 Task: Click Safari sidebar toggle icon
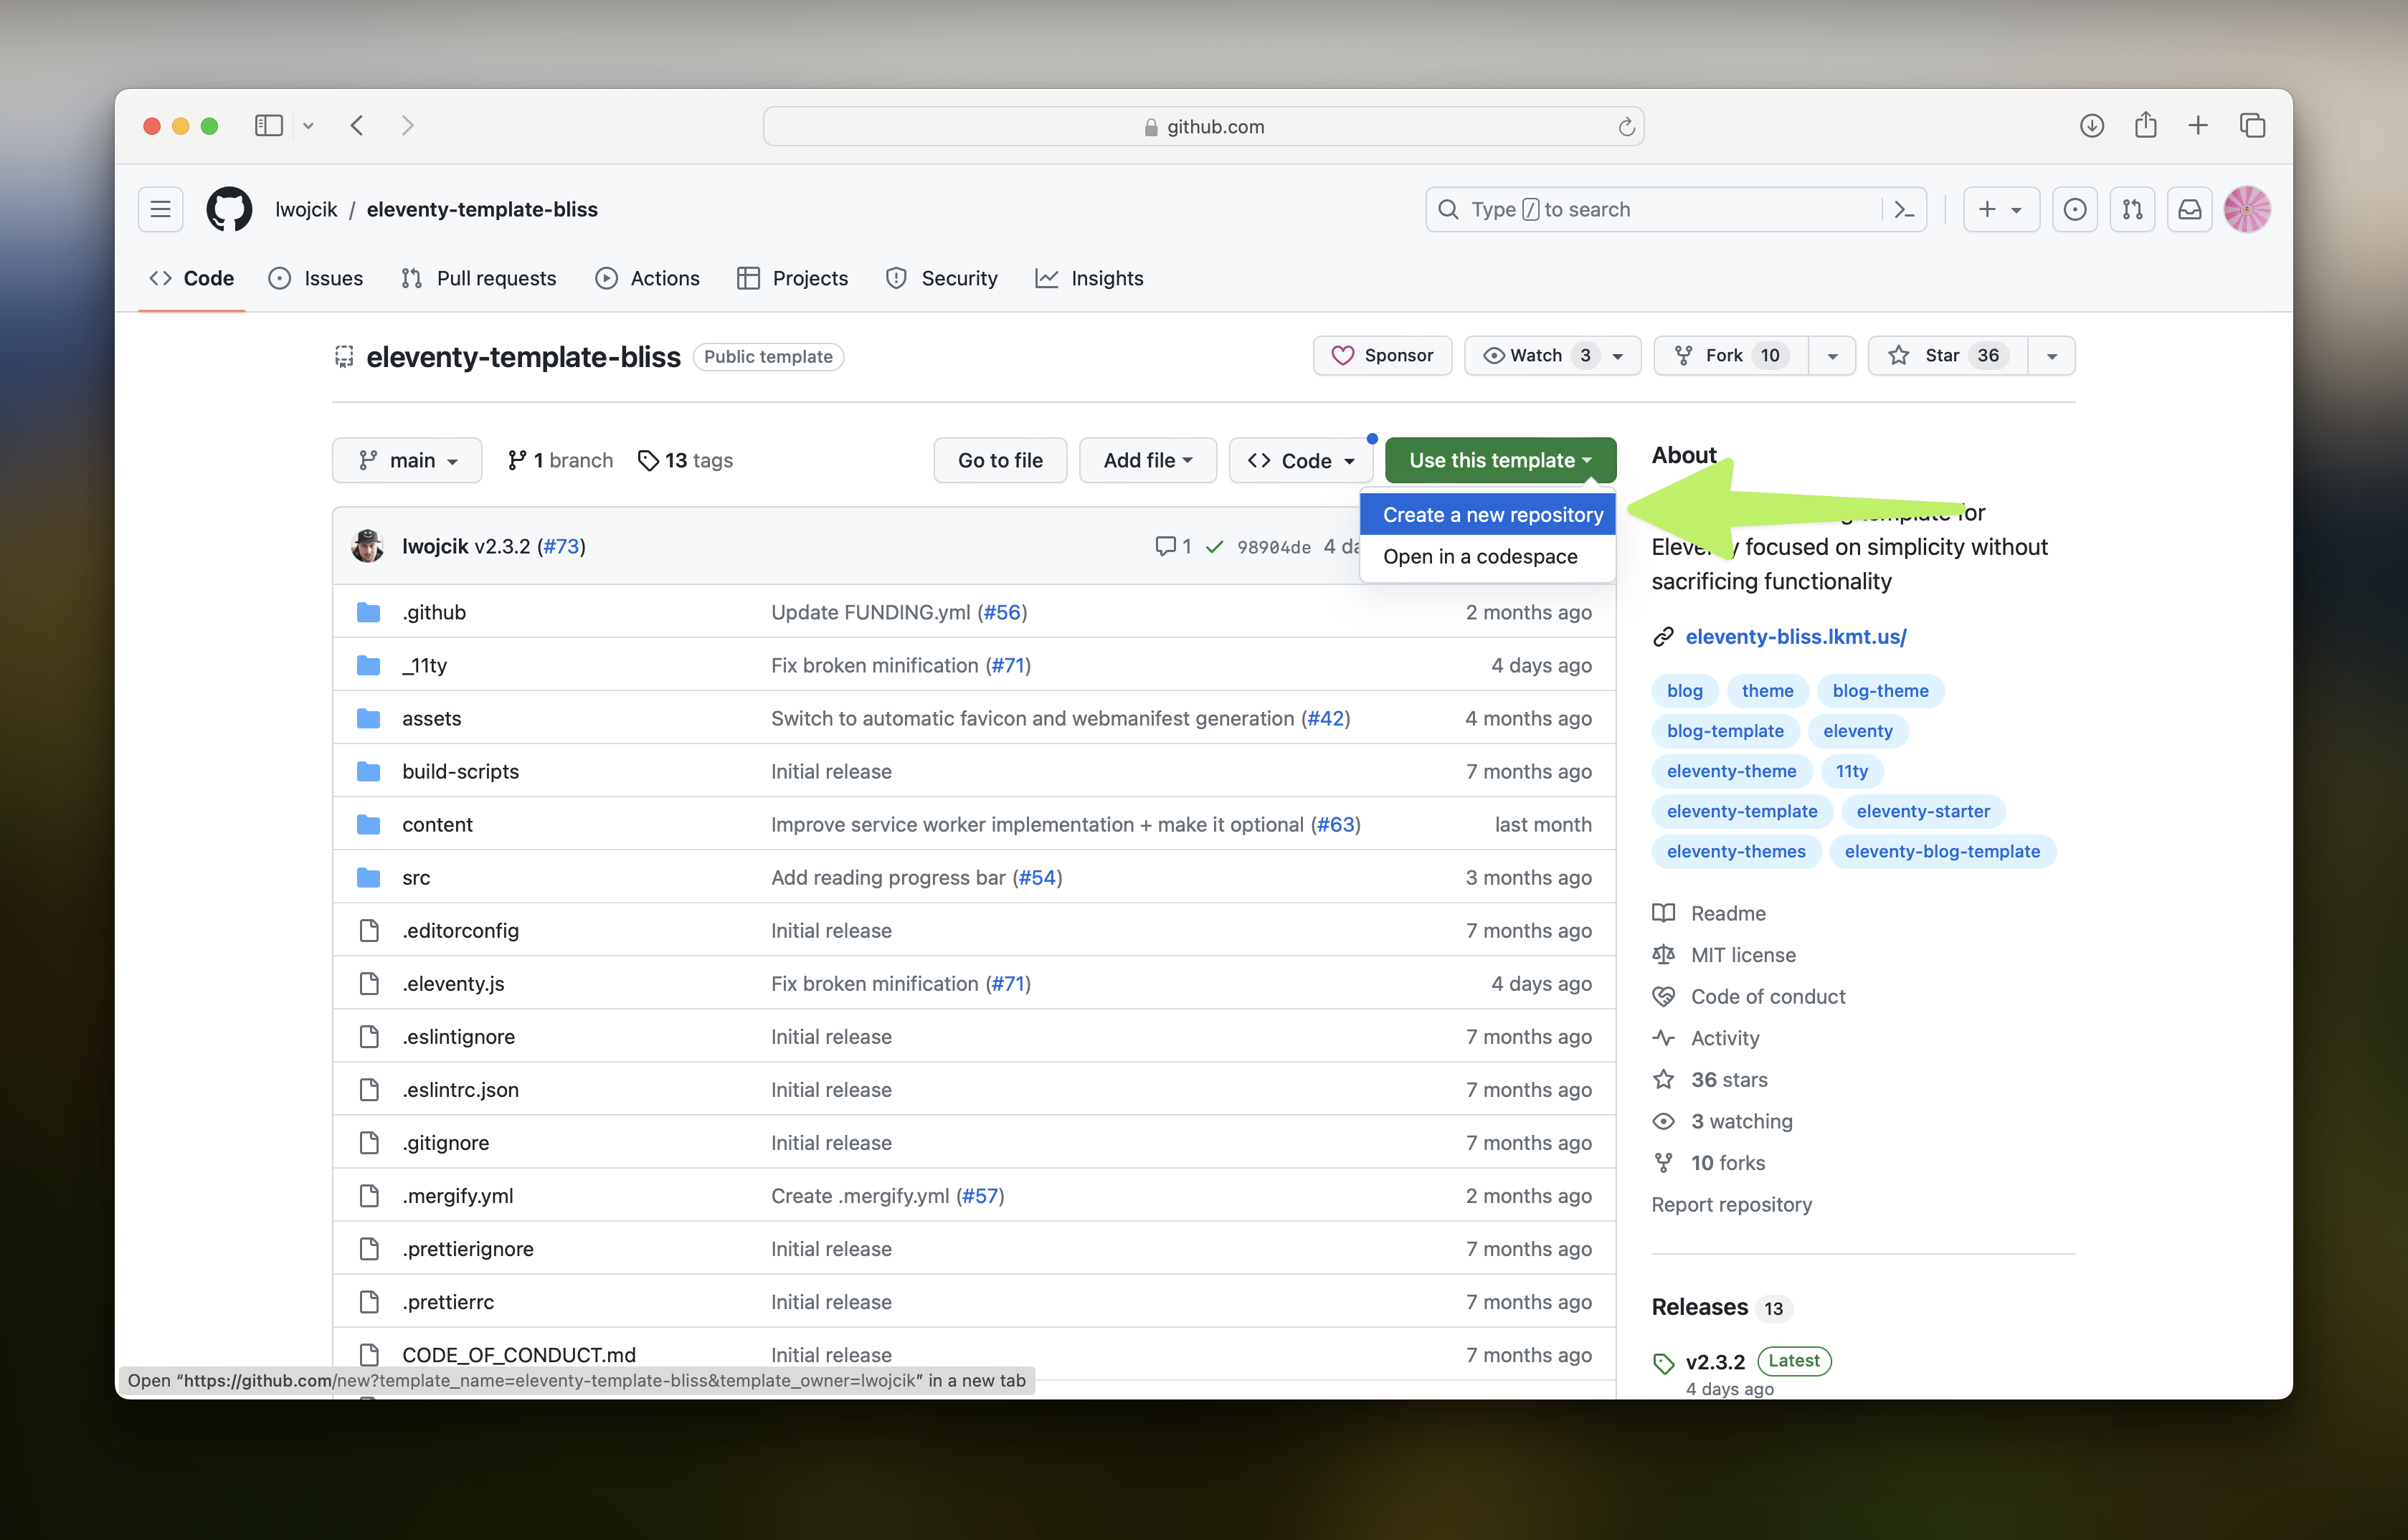(x=268, y=125)
